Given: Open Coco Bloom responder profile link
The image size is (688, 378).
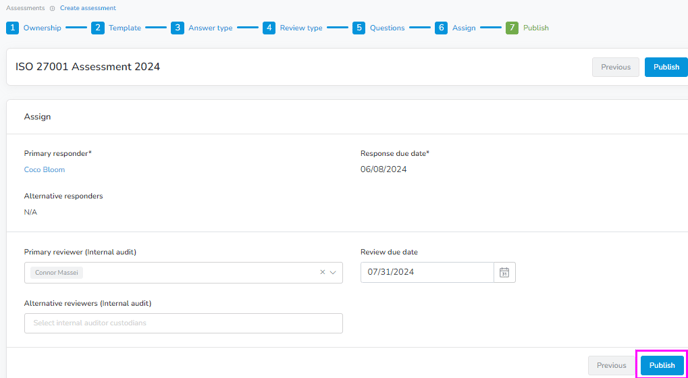Looking at the screenshot, I should (44, 169).
